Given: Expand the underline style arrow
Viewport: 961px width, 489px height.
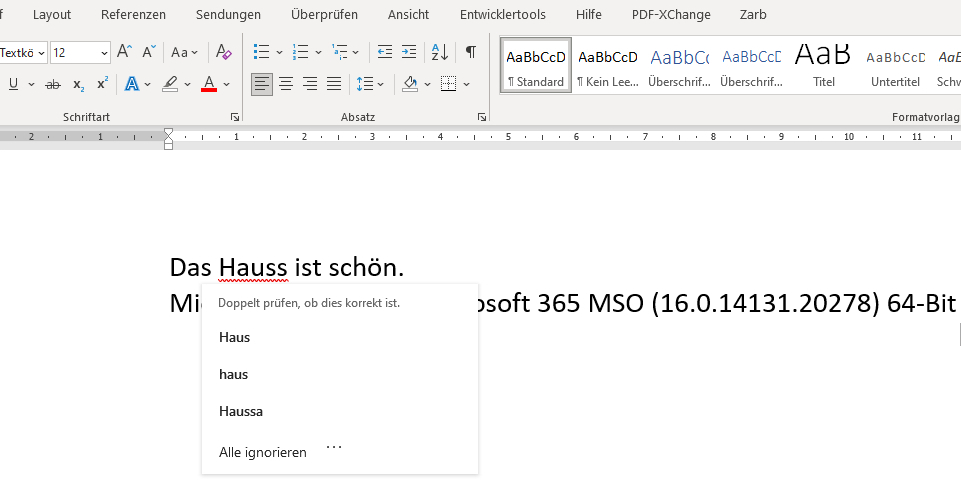Looking at the screenshot, I should pyautogui.click(x=31, y=85).
